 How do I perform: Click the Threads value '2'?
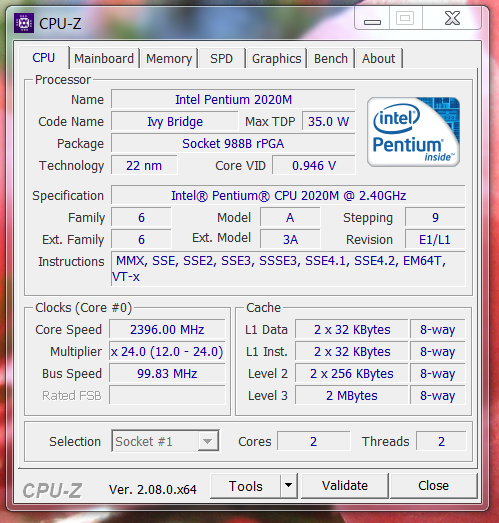click(x=441, y=441)
